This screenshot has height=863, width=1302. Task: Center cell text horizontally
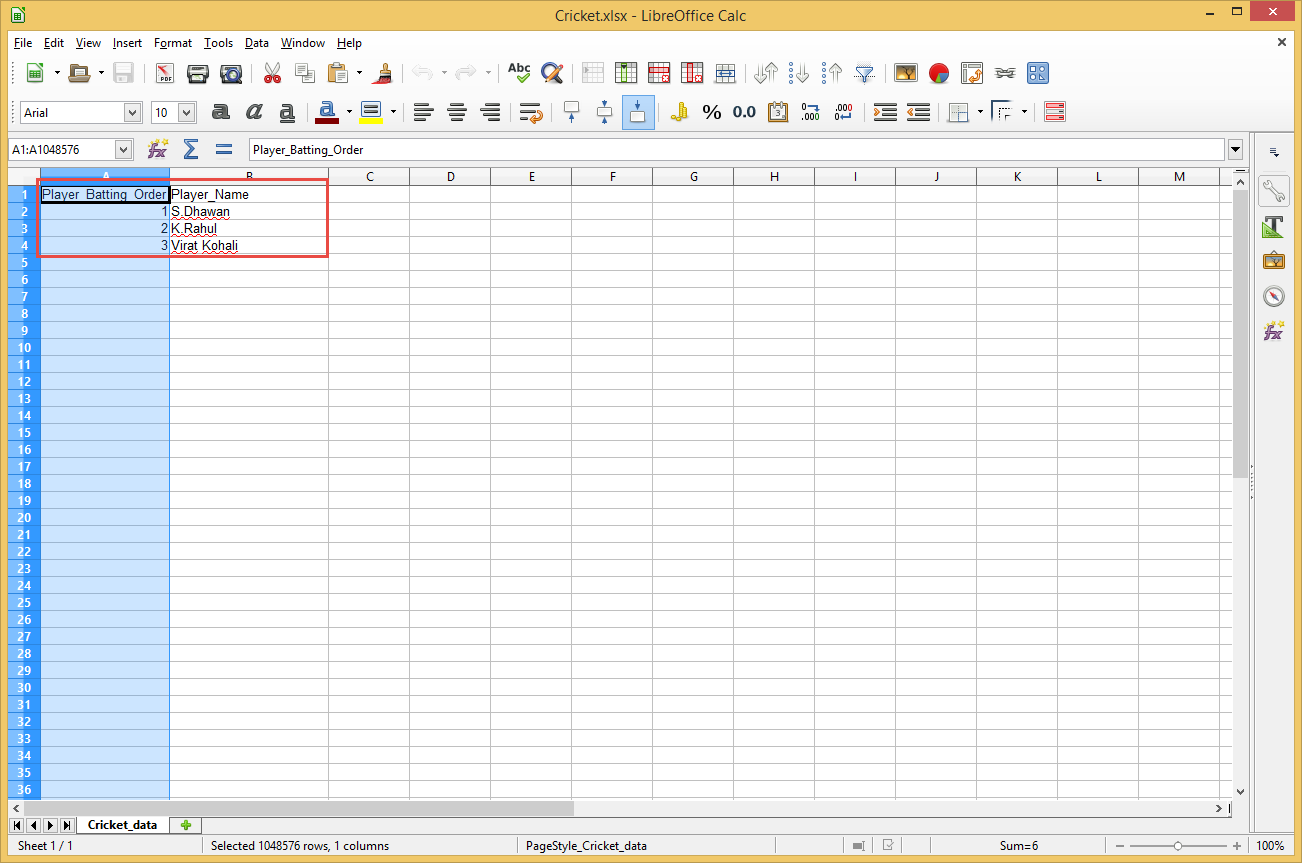[457, 112]
